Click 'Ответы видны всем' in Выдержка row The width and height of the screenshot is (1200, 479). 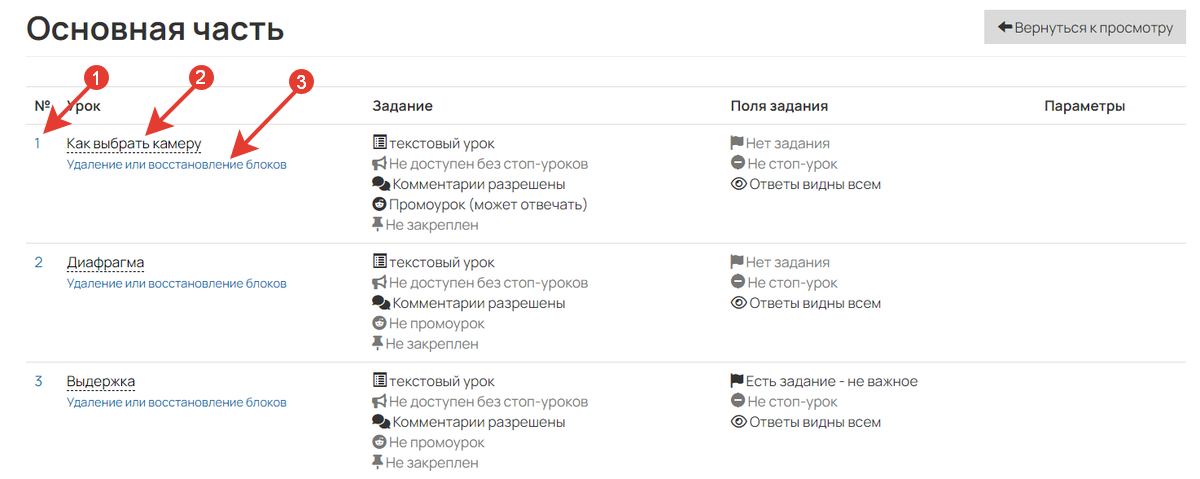(815, 422)
